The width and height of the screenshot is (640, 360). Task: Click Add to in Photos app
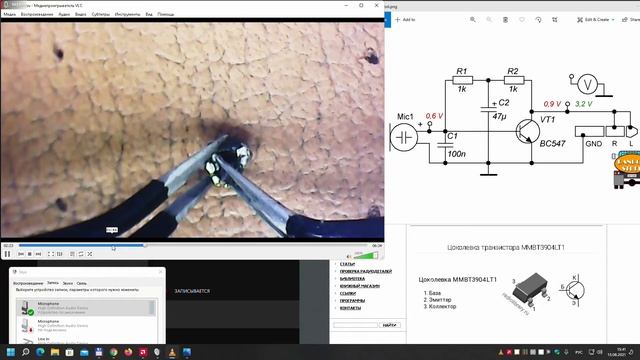pyautogui.click(x=405, y=20)
